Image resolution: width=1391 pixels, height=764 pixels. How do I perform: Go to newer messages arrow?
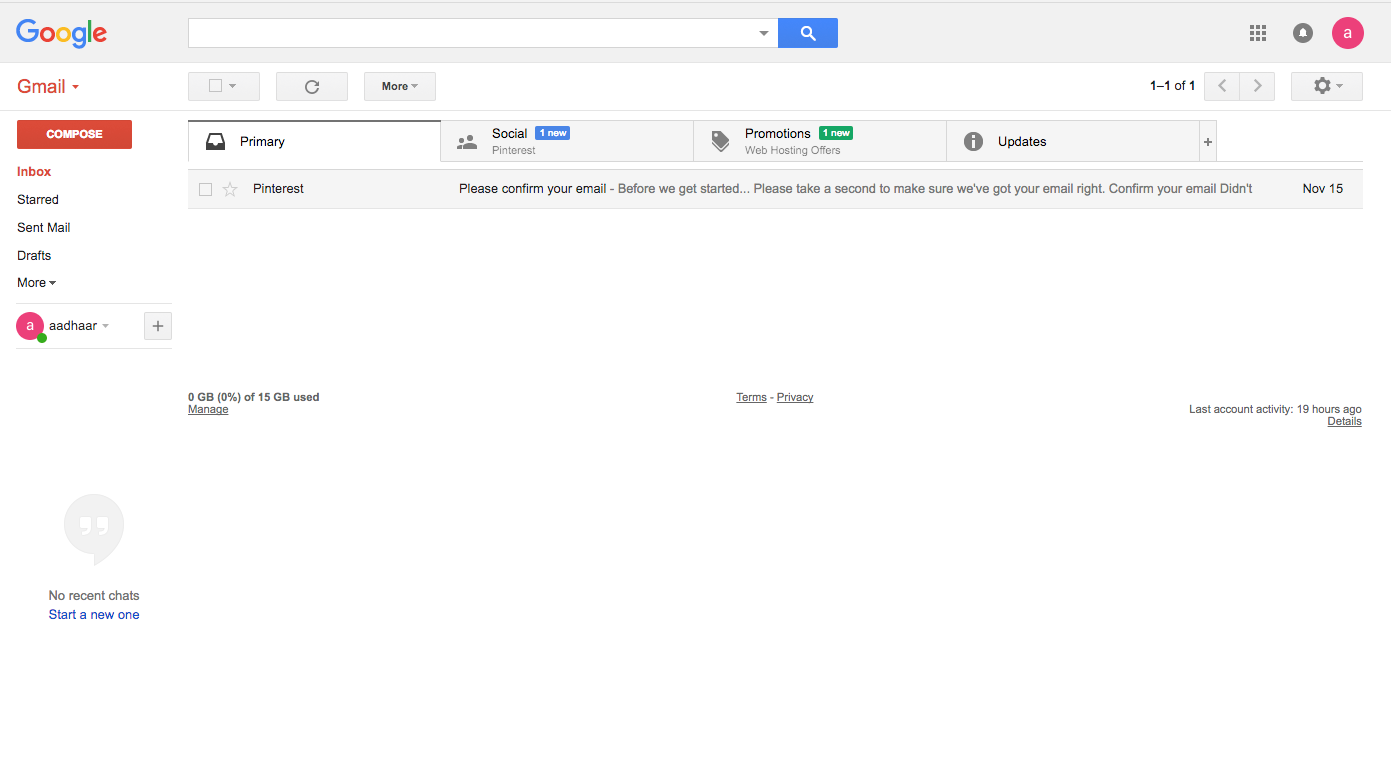(x=1222, y=86)
